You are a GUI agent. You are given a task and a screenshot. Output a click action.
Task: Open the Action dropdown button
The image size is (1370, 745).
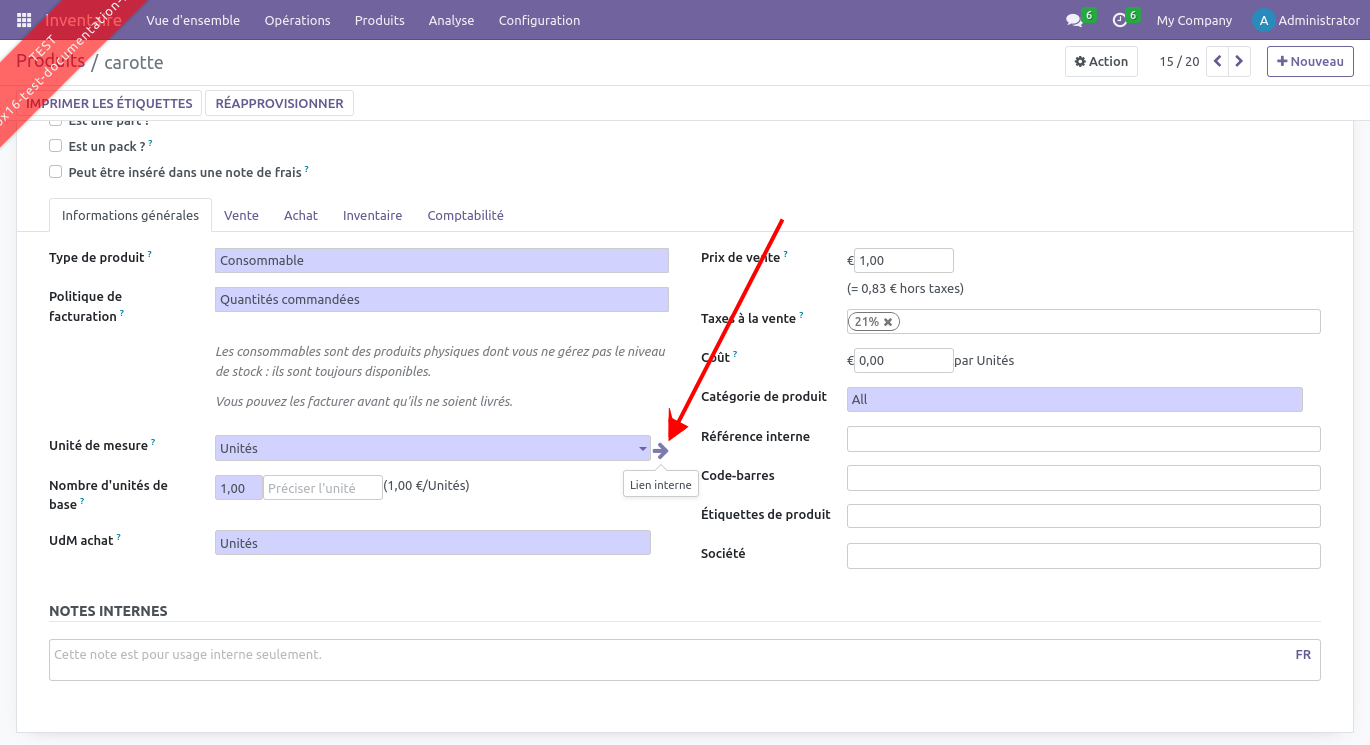[1101, 61]
